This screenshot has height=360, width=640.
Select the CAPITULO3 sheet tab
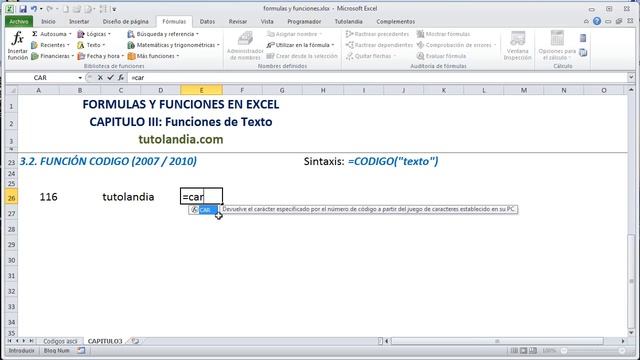105,341
